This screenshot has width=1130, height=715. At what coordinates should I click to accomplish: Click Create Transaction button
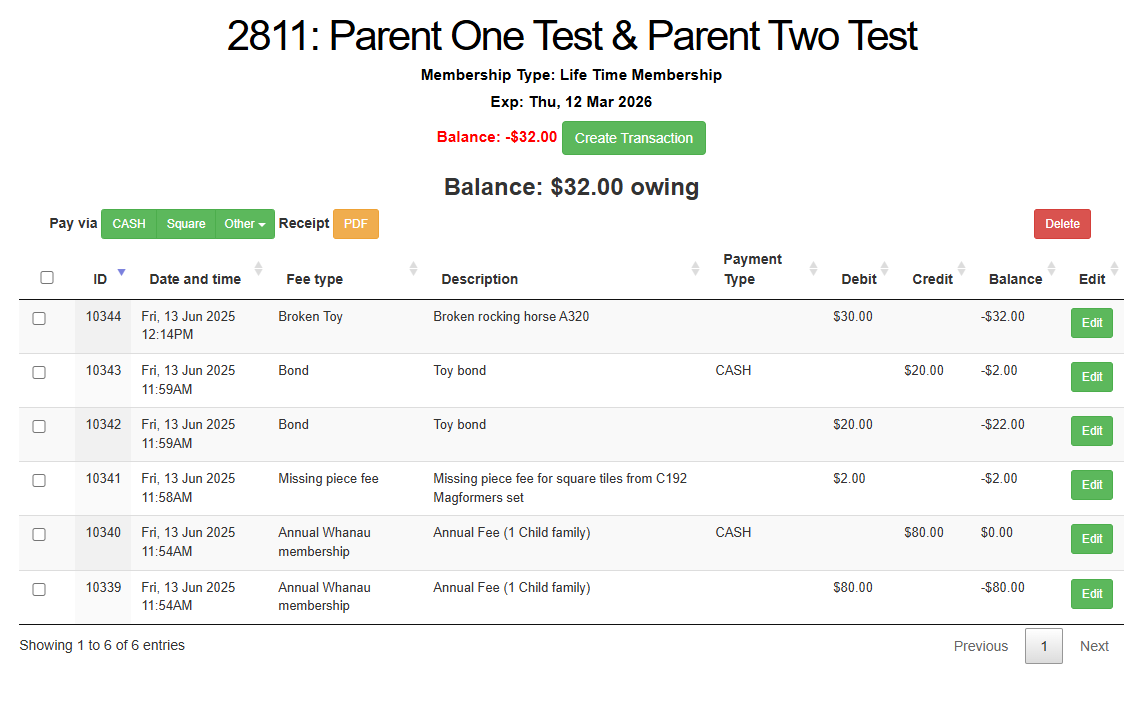tap(633, 138)
